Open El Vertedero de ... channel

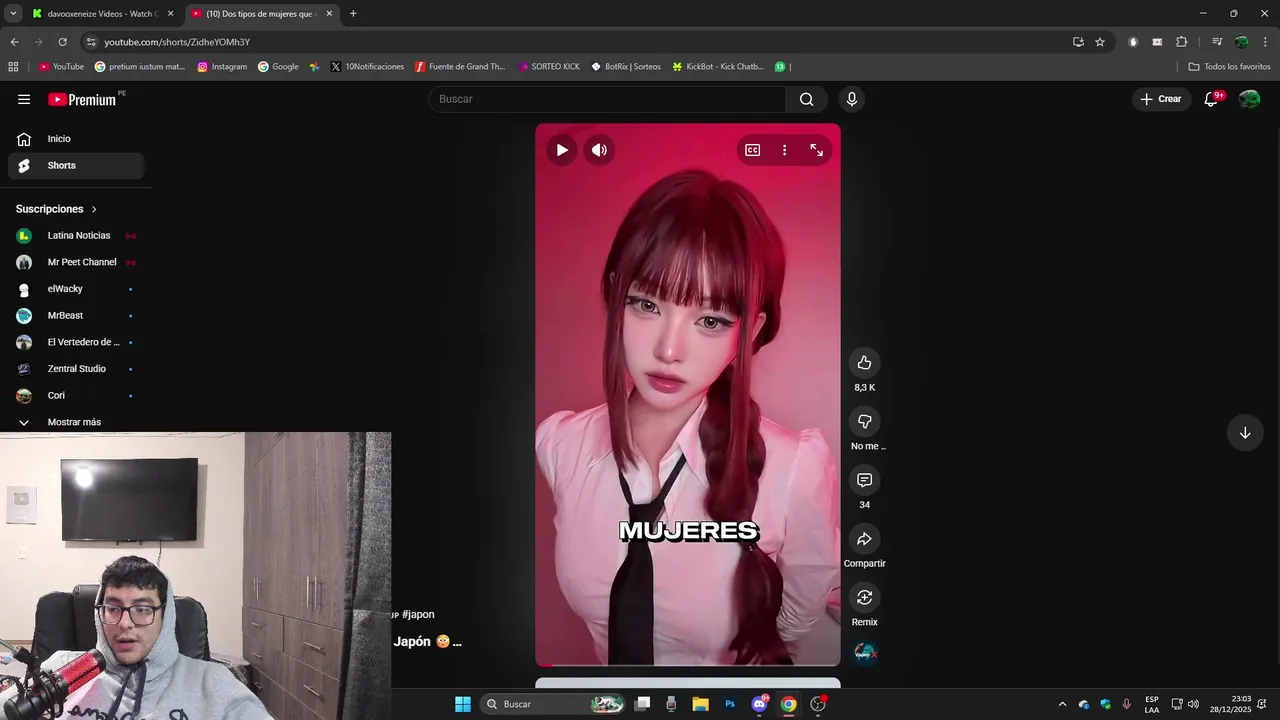click(x=76, y=342)
